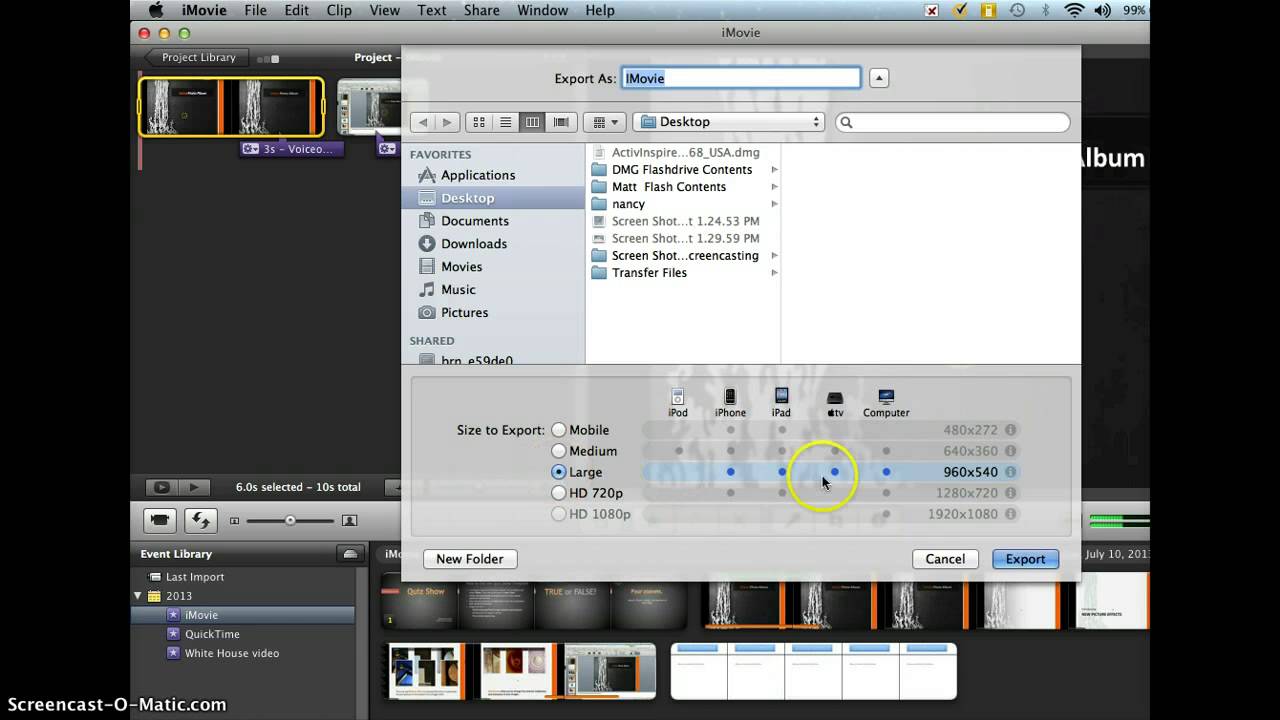This screenshot has height=720, width=1280.
Task: Click the small thumbnail icon left of zoom slider
Action: click(235, 521)
